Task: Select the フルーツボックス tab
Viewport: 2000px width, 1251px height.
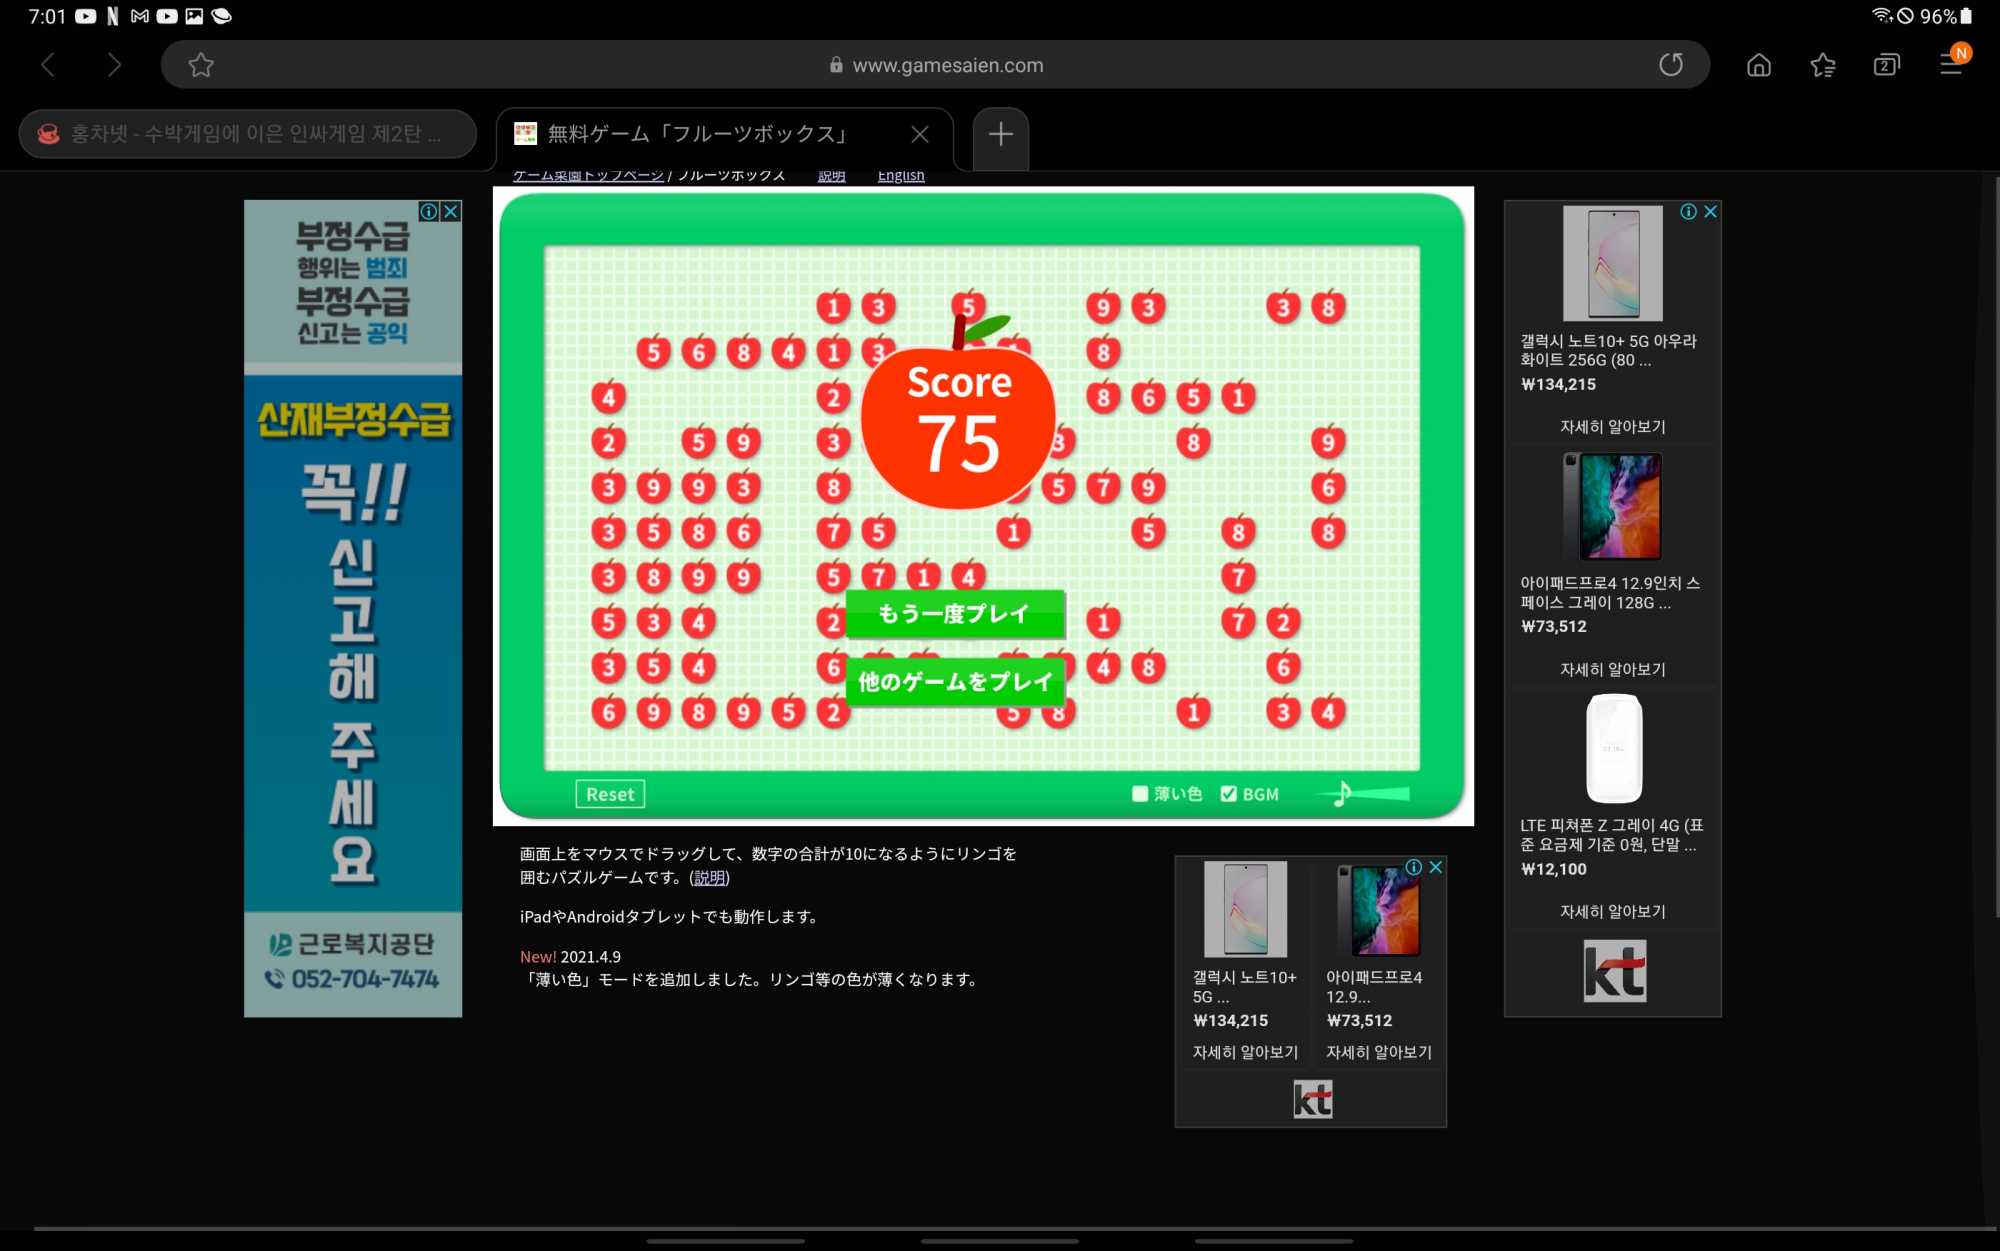Action: coord(697,134)
